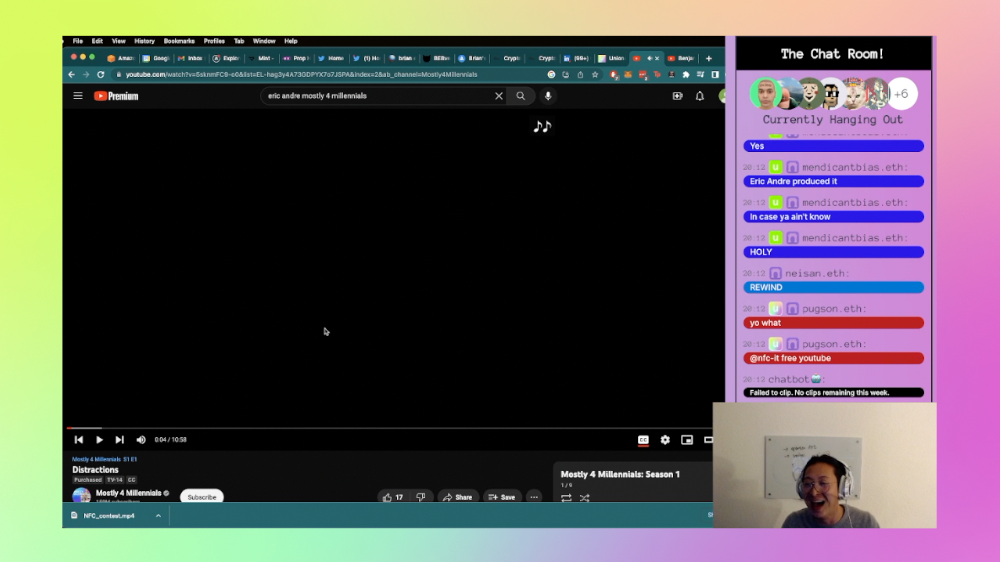
Task: Open the Window menu
Action: [x=264, y=41]
